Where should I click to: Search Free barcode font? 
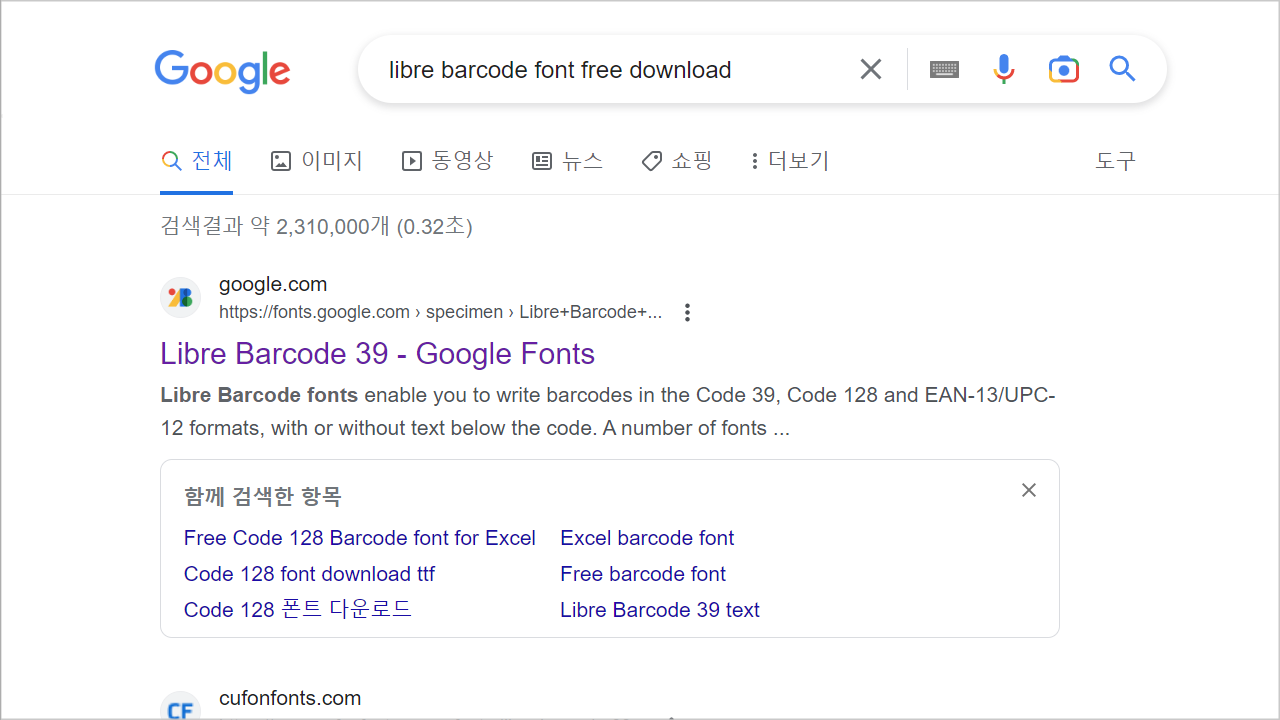[643, 574]
